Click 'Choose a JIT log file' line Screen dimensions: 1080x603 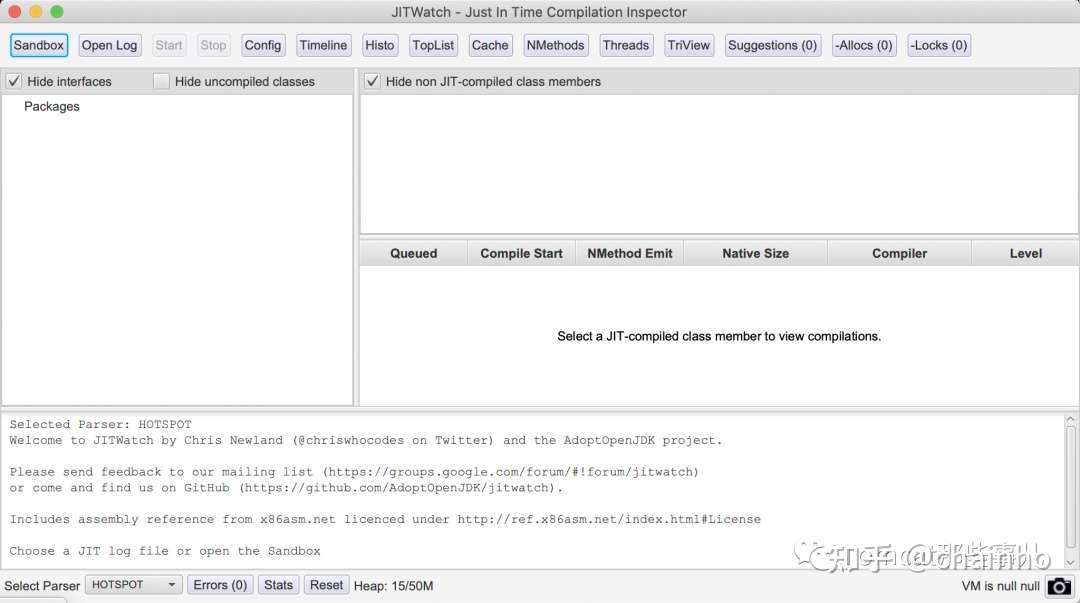165,551
